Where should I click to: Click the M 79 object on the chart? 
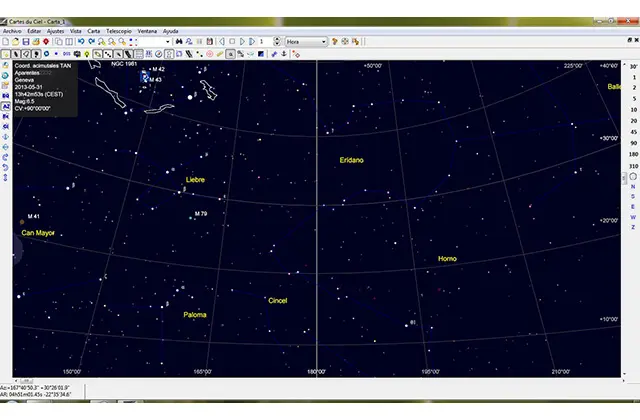193,214
